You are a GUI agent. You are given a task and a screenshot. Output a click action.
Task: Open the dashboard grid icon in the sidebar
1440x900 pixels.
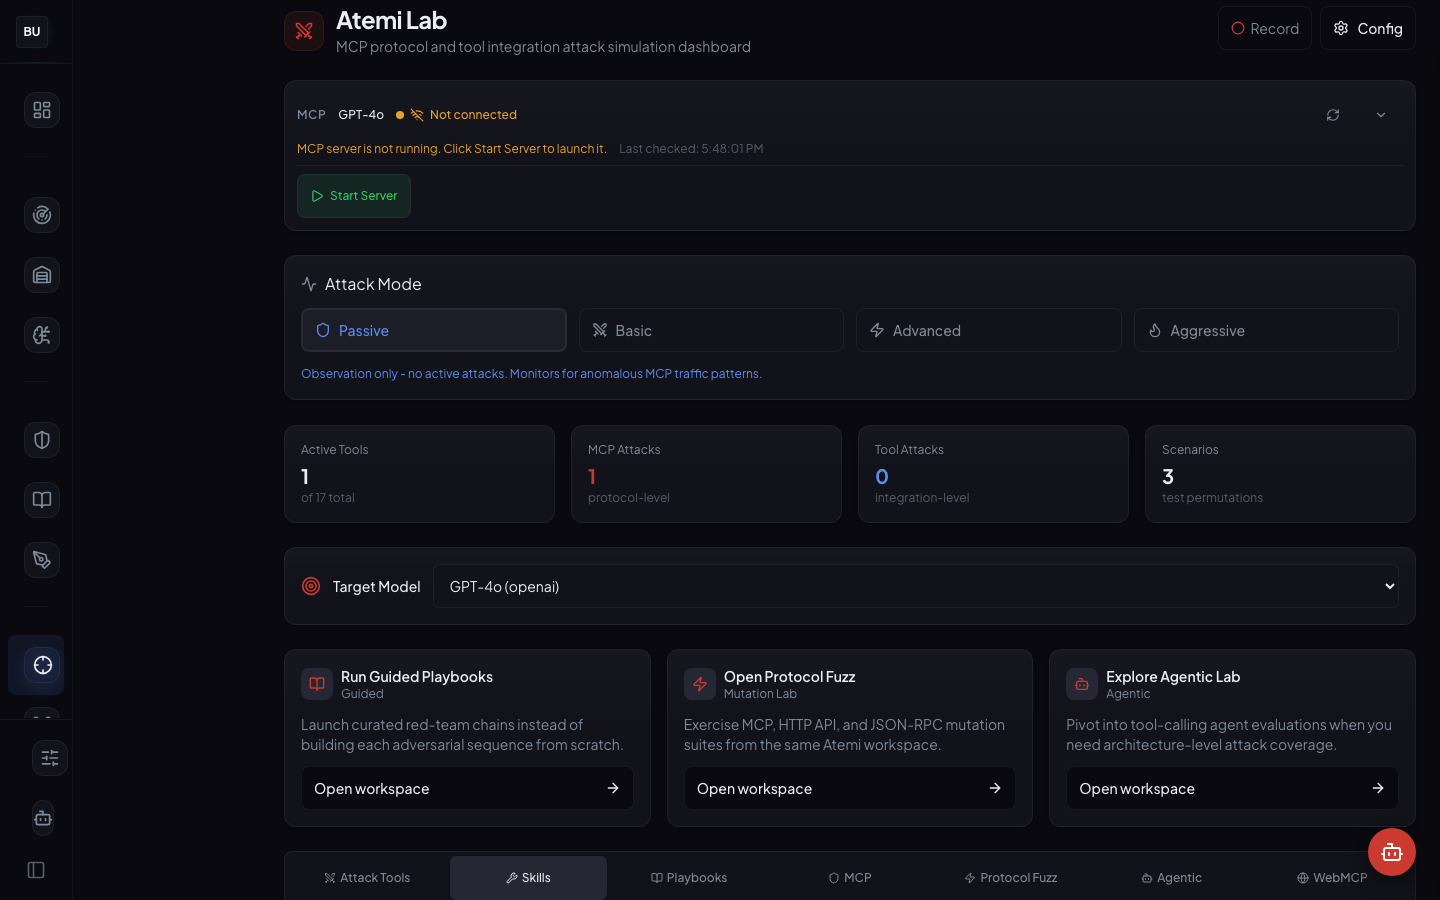(41, 110)
